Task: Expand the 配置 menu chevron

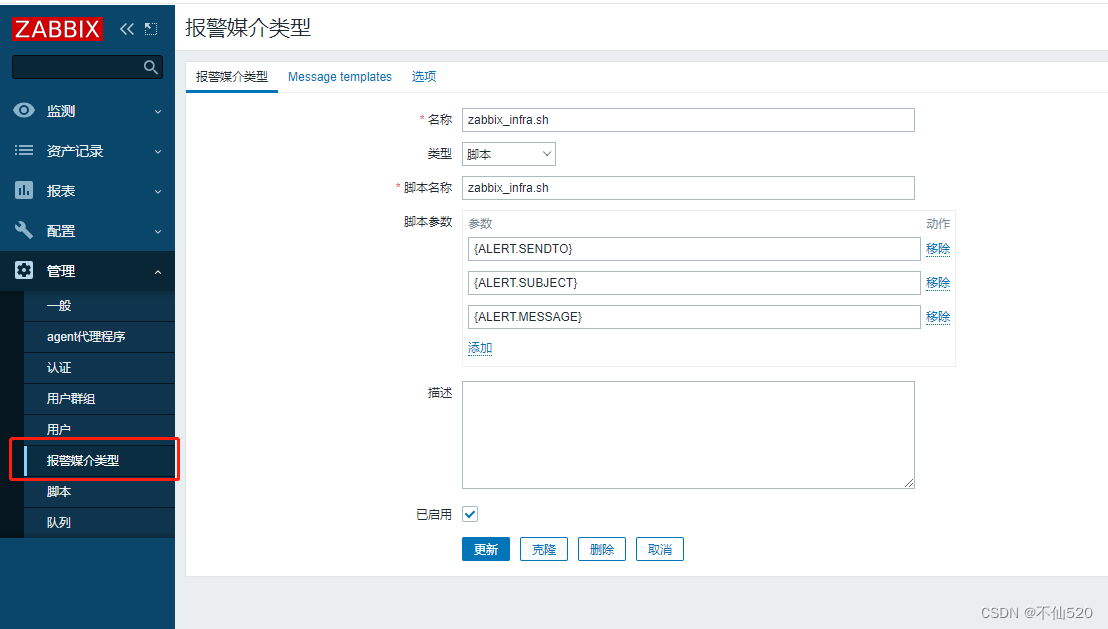Action: (x=158, y=232)
